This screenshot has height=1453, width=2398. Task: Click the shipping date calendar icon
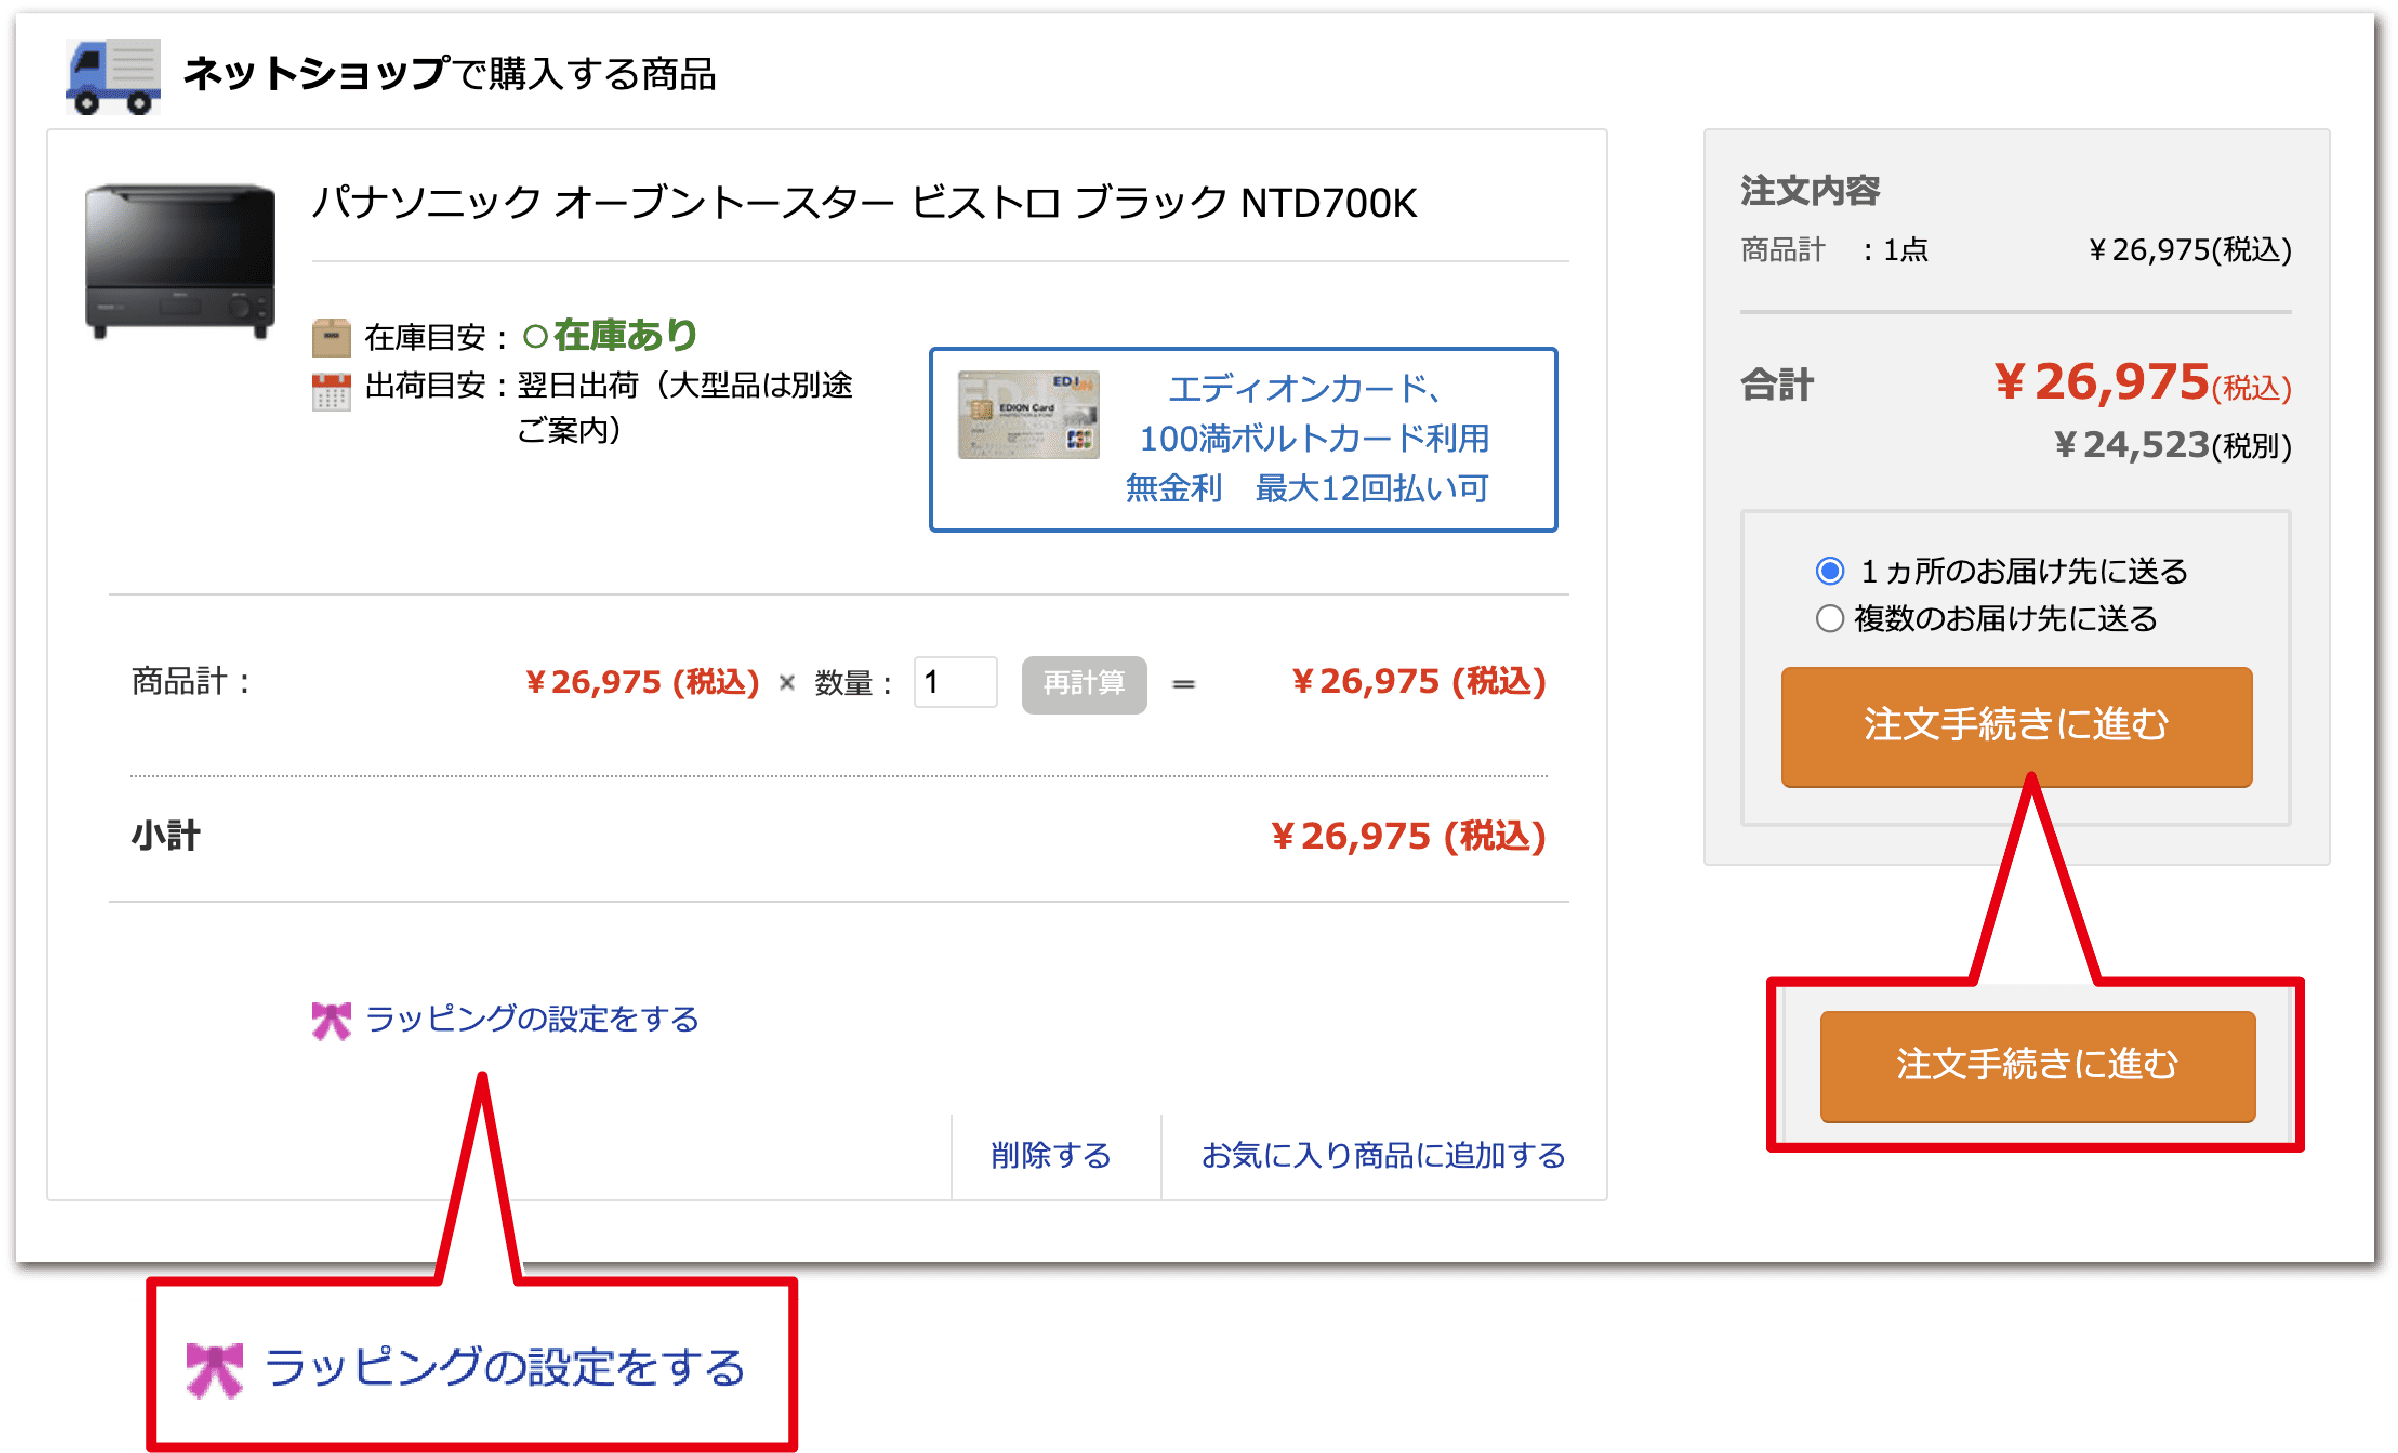coord(331,392)
